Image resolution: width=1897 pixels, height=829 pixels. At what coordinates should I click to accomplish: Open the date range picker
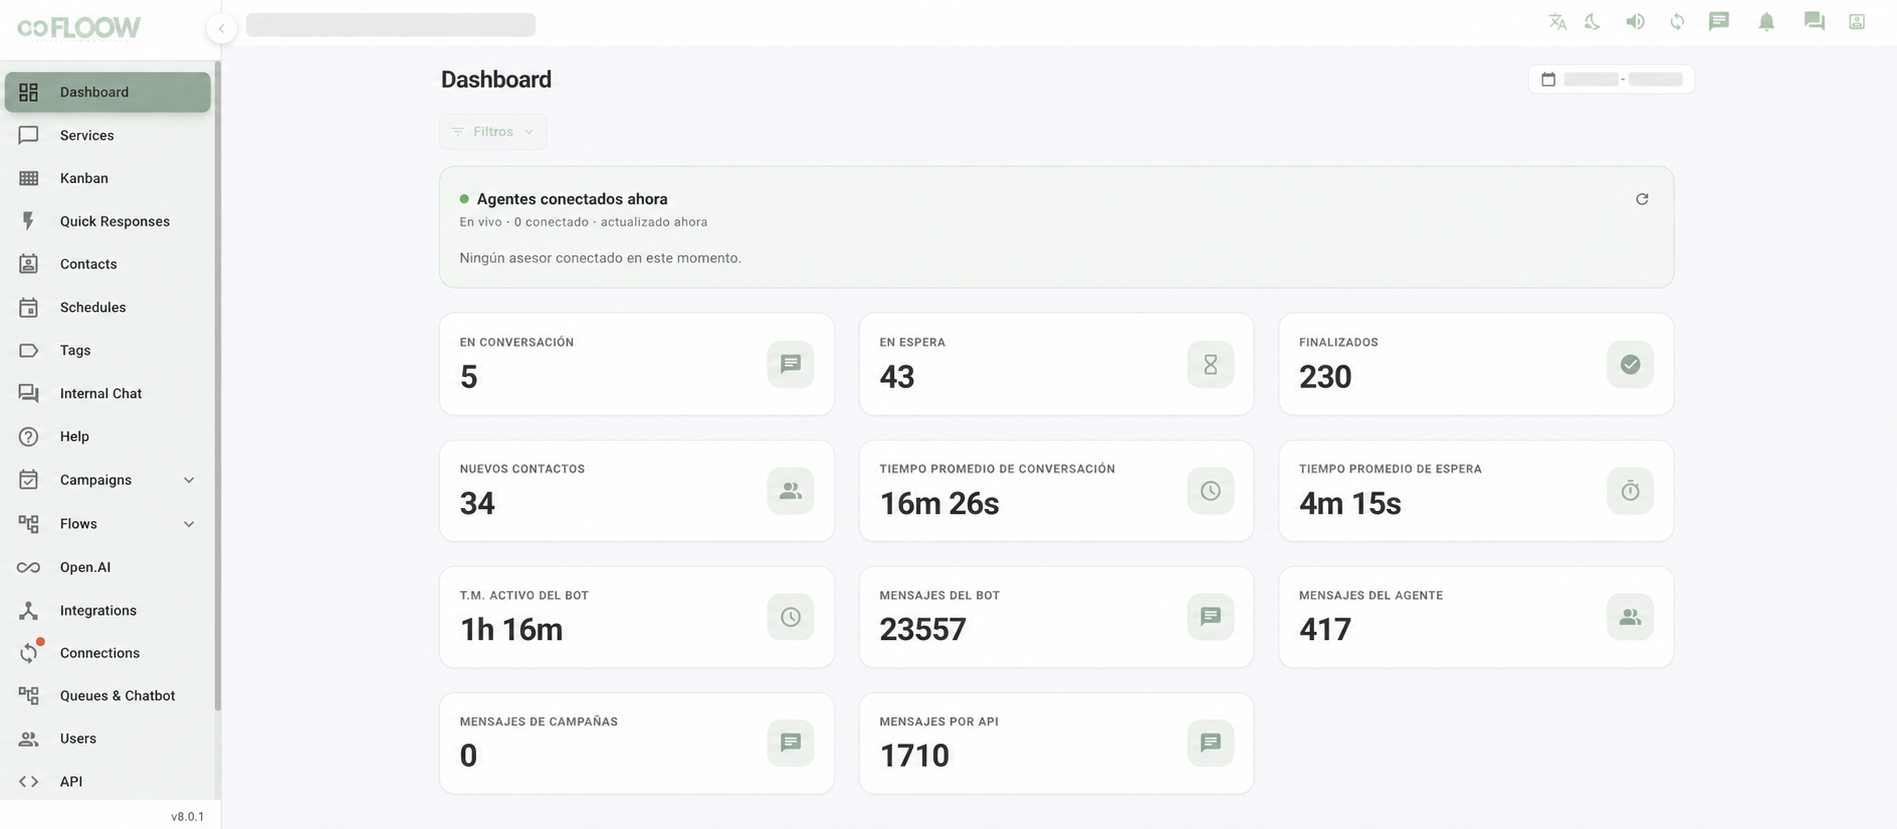(1611, 79)
